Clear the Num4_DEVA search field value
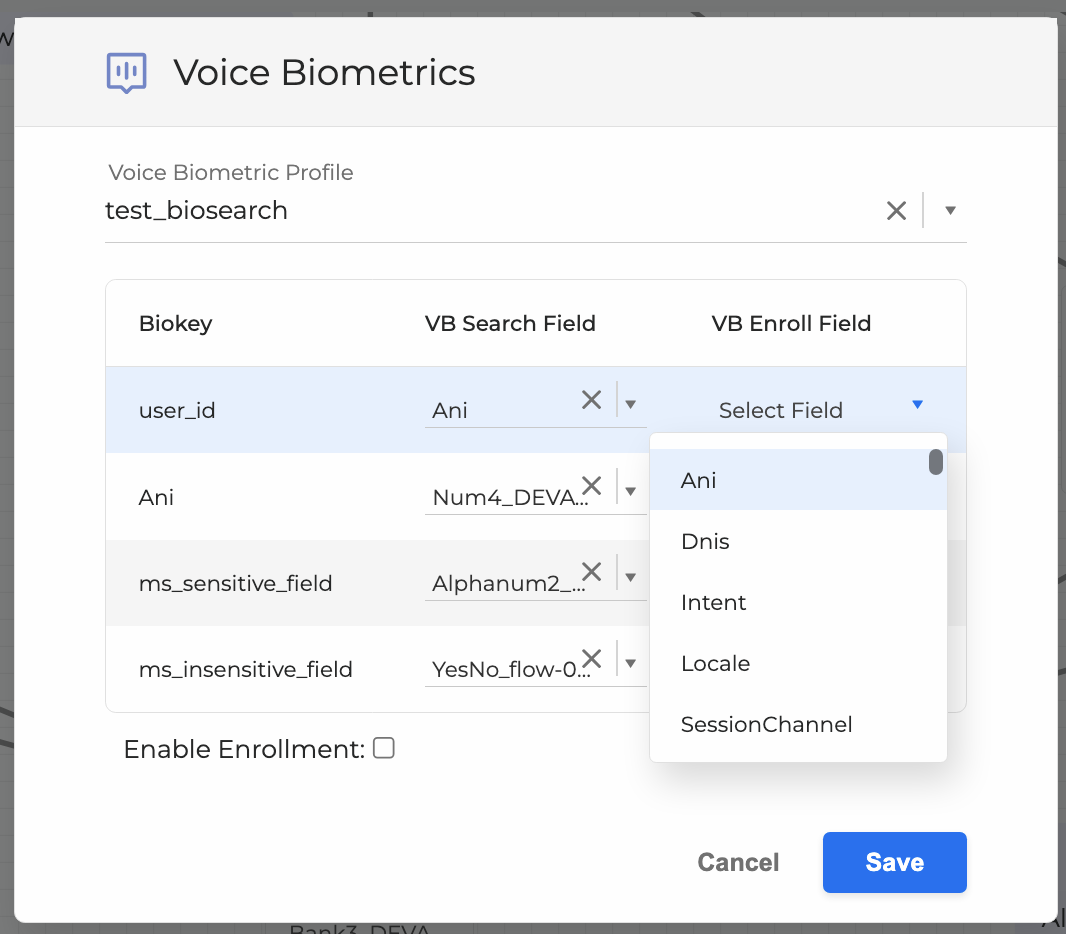 592,487
